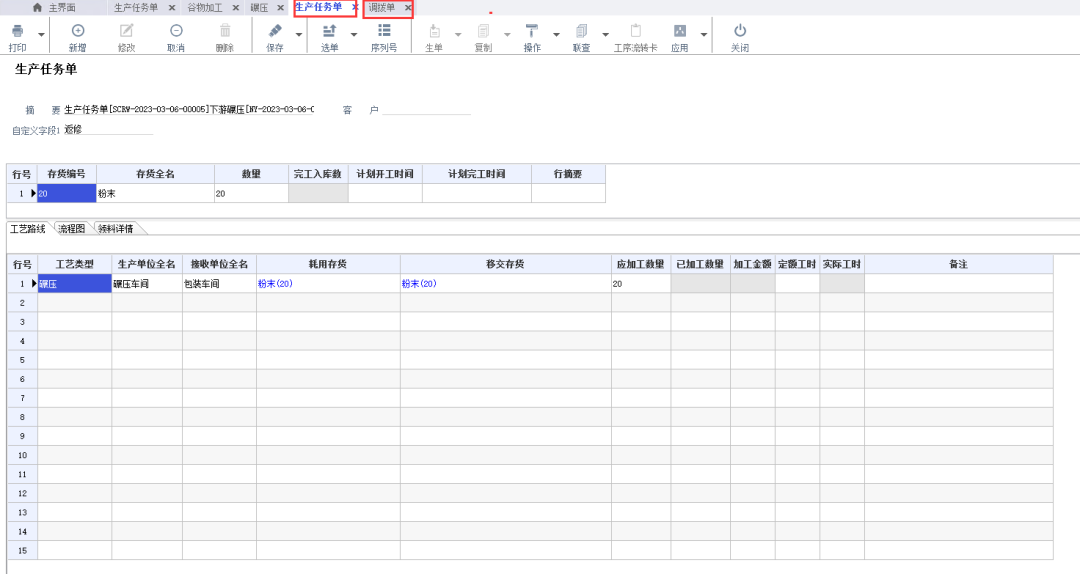
Task: Switch to the first 生产任务单 tab
Action: pyautogui.click(x=136, y=8)
